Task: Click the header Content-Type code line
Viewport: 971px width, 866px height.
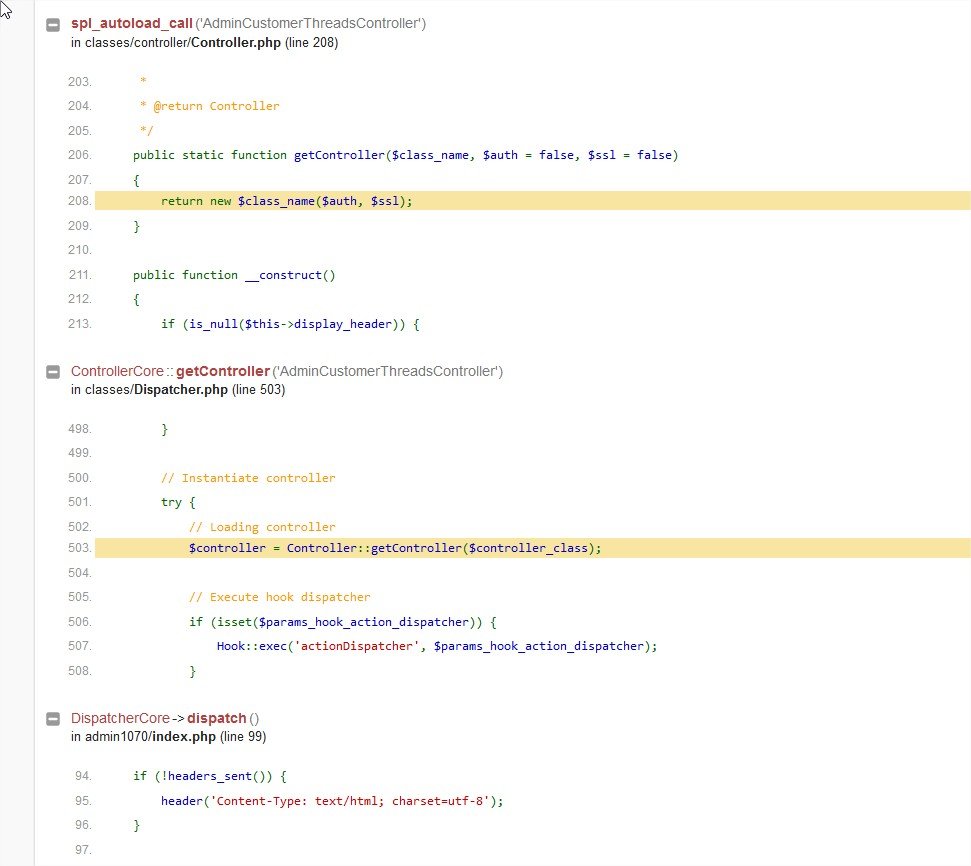Action: (x=332, y=801)
